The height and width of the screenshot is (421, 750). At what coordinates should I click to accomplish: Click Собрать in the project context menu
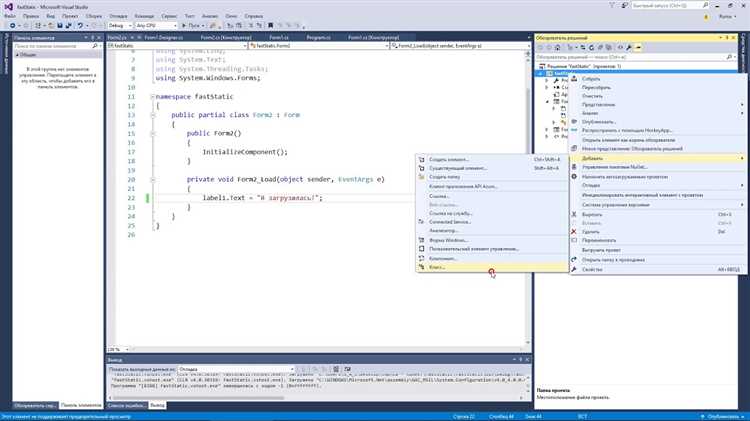pos(658,79)
